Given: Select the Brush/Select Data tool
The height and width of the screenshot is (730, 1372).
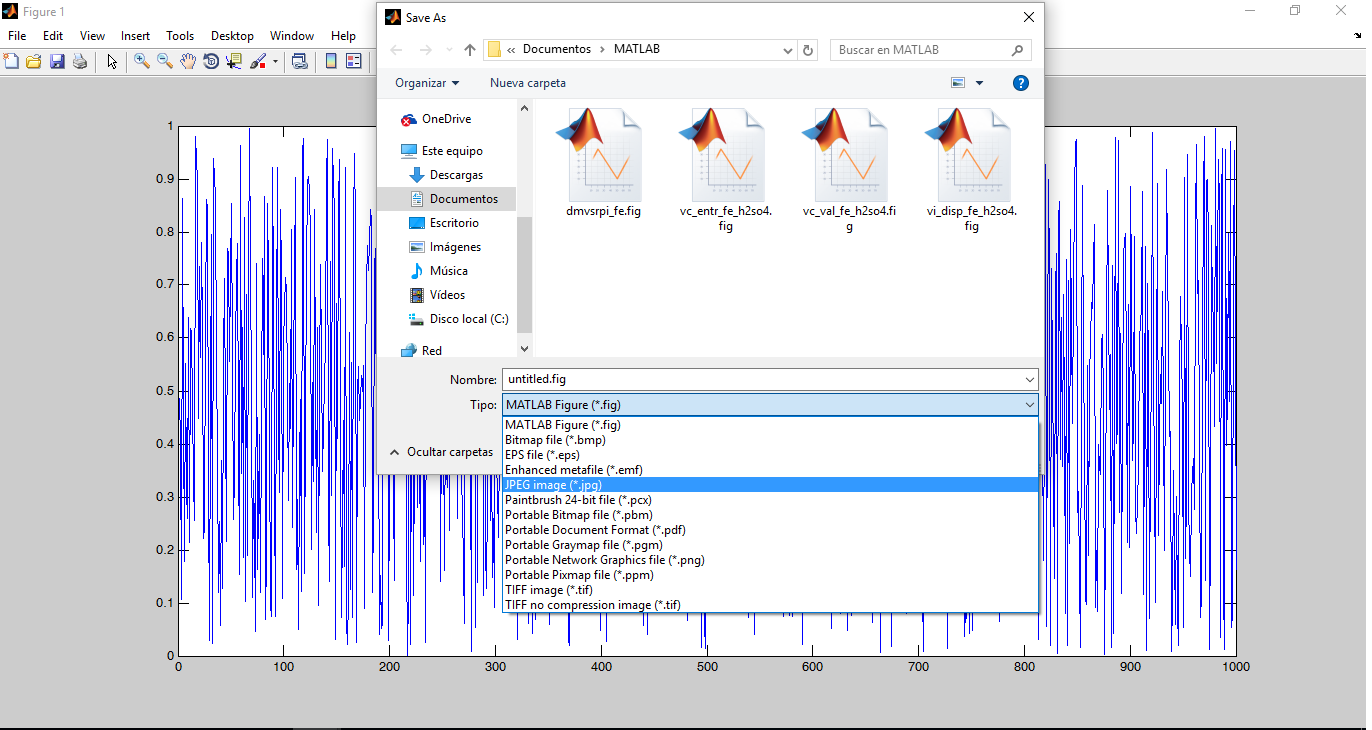Looking at the screenshot, I should click(258, 61).
